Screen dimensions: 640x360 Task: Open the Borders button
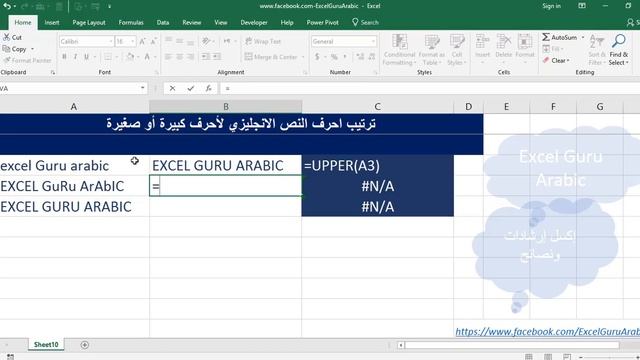(108, 57)
